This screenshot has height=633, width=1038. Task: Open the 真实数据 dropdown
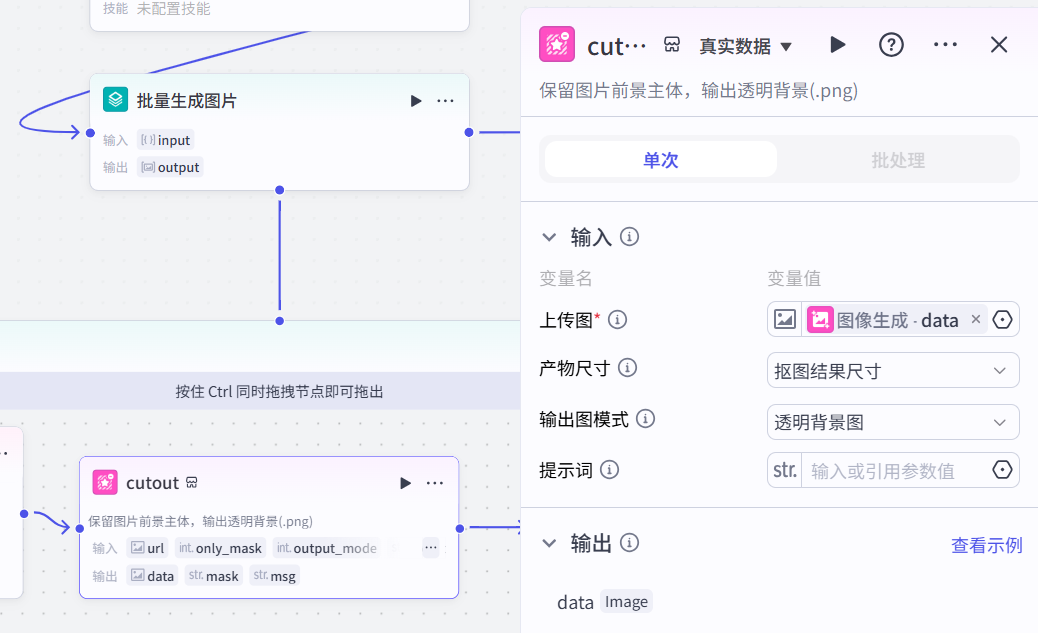745,46
